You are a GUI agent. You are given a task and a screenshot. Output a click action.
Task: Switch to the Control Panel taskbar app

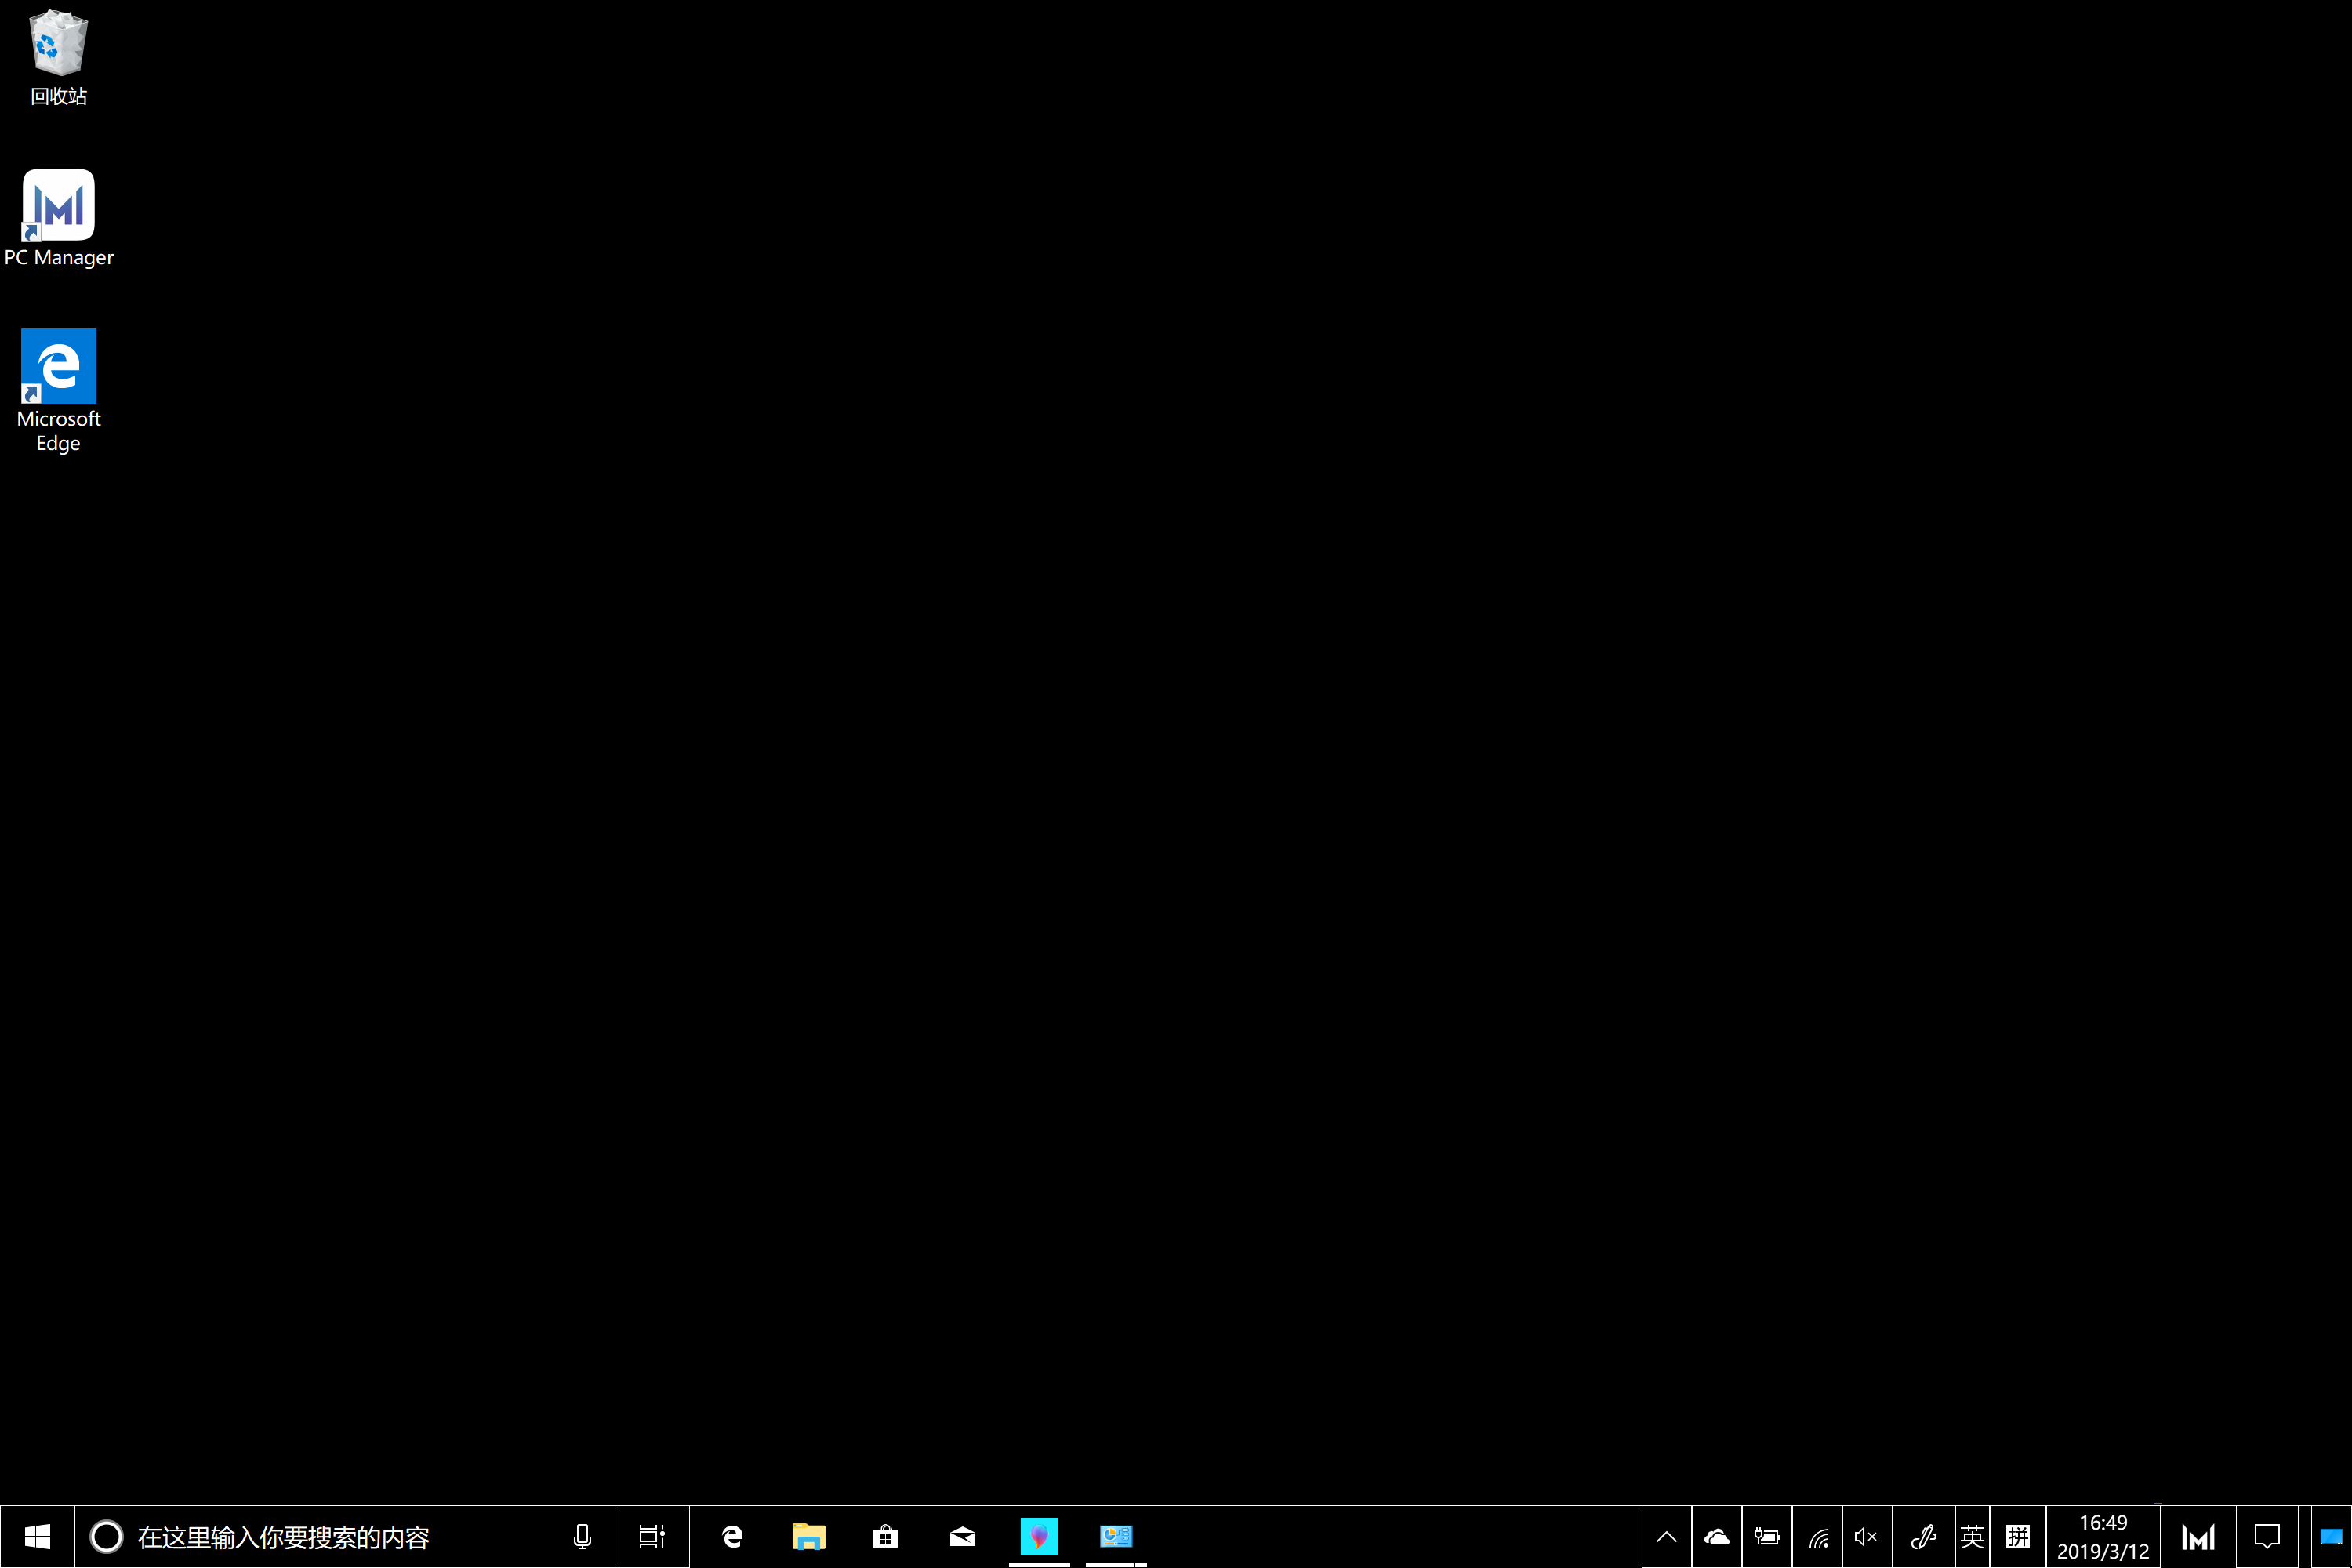point(1116,1536)
